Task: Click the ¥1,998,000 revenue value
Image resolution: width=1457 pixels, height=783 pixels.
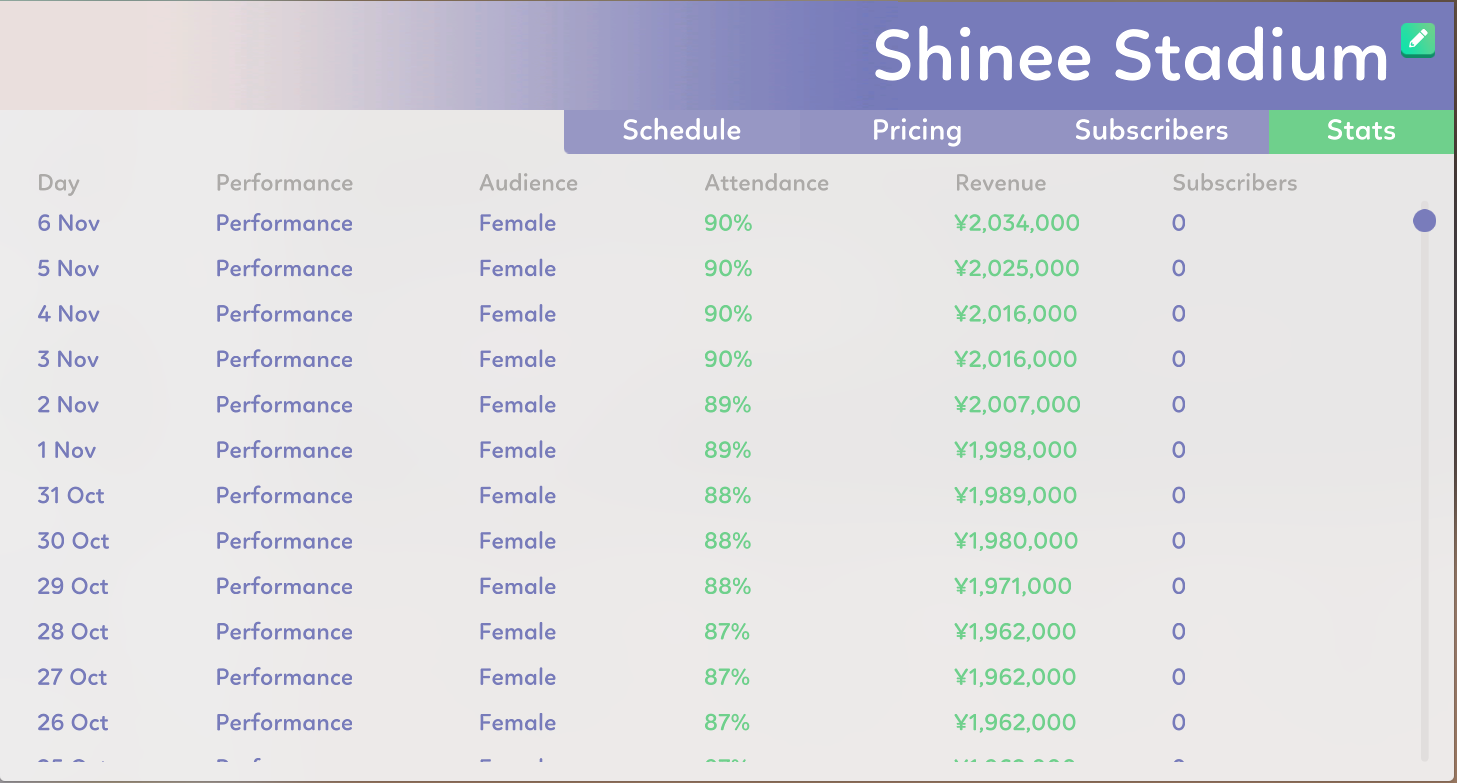Action: (1015, 450)
